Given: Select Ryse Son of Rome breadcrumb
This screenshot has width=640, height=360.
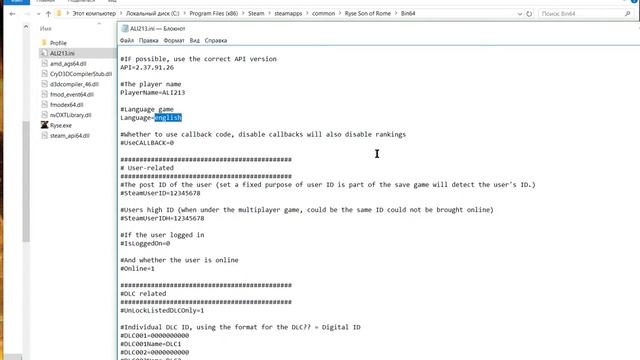Looking at the screenshot, I should pyautogui.click(x=368, y=13).
